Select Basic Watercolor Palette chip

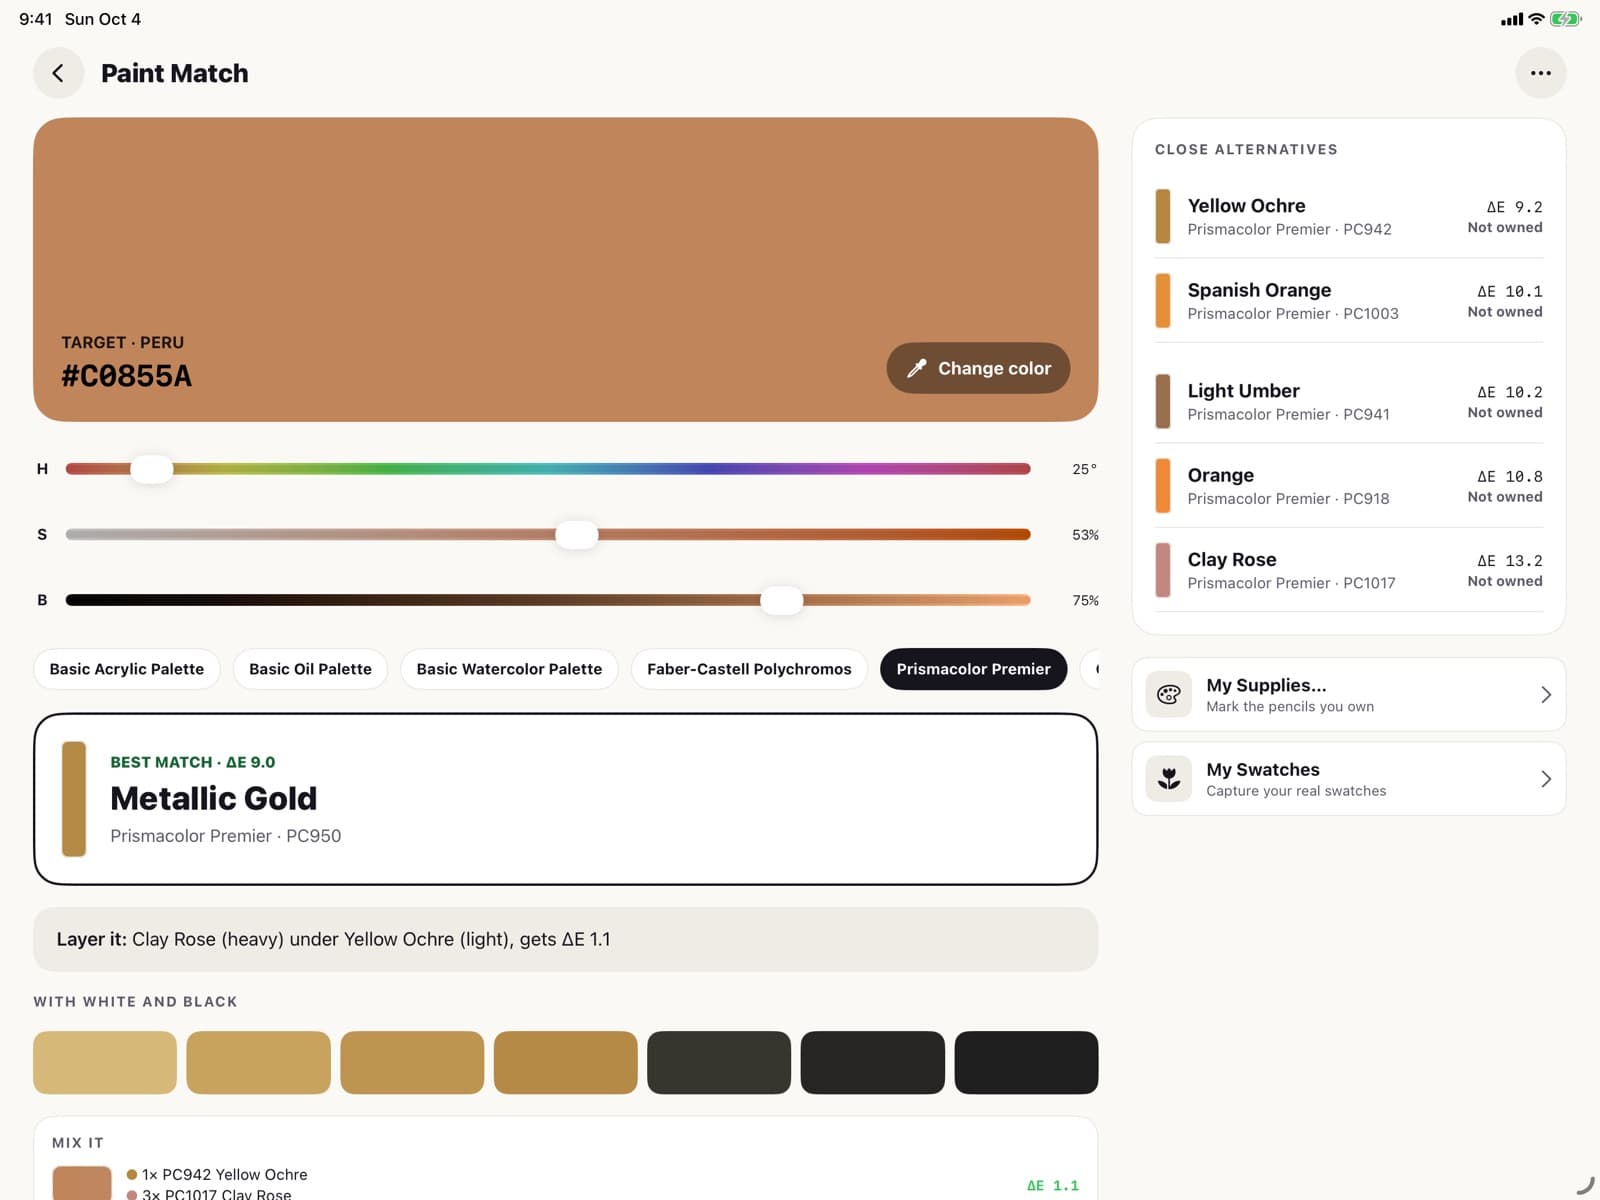(509, 669)
